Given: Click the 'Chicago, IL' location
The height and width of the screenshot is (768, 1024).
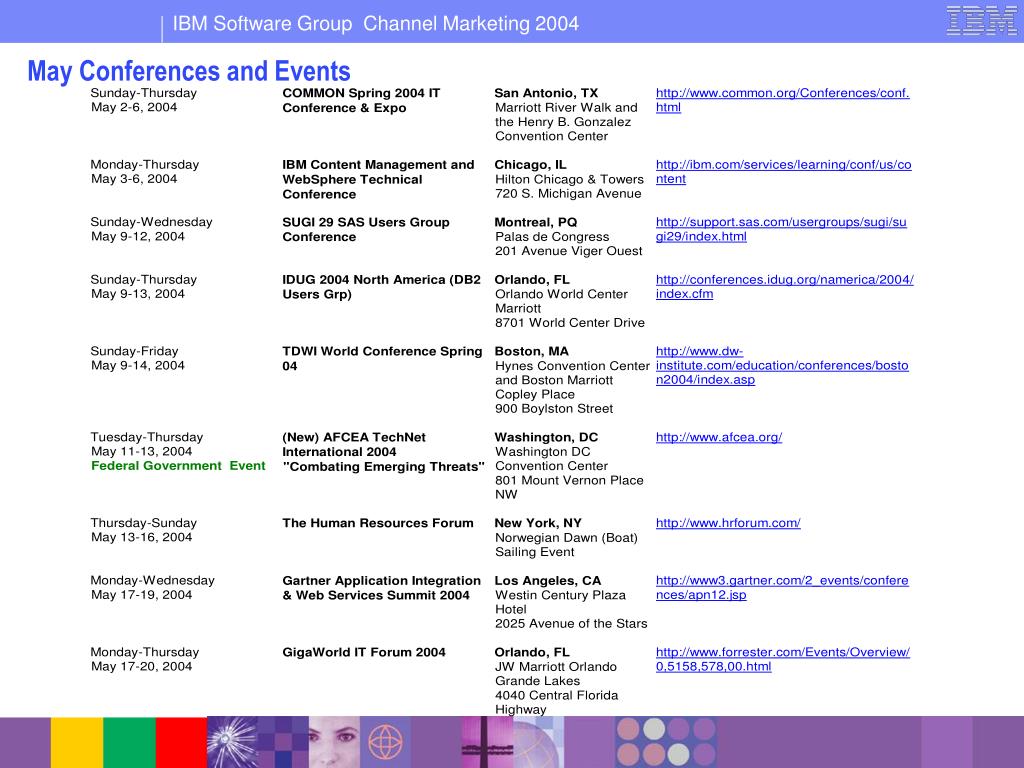Looking at the screenshot, I should tap(530, 165).
